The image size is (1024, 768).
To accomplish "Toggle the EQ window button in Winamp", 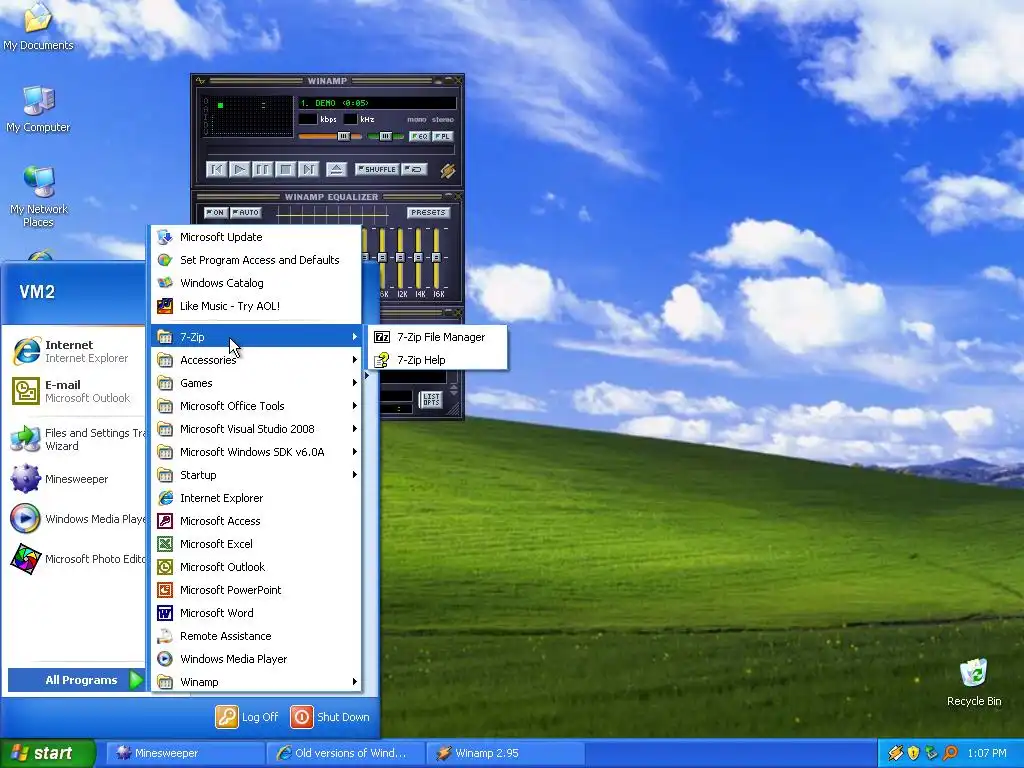I will (419, 136).
